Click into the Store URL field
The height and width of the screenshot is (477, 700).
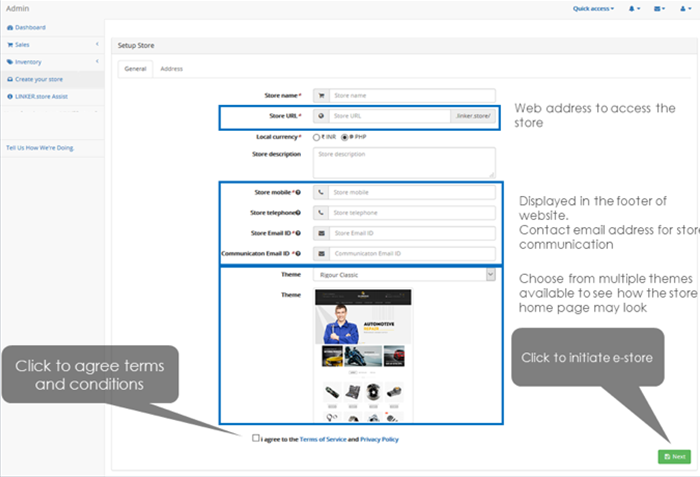pos(389,116)
